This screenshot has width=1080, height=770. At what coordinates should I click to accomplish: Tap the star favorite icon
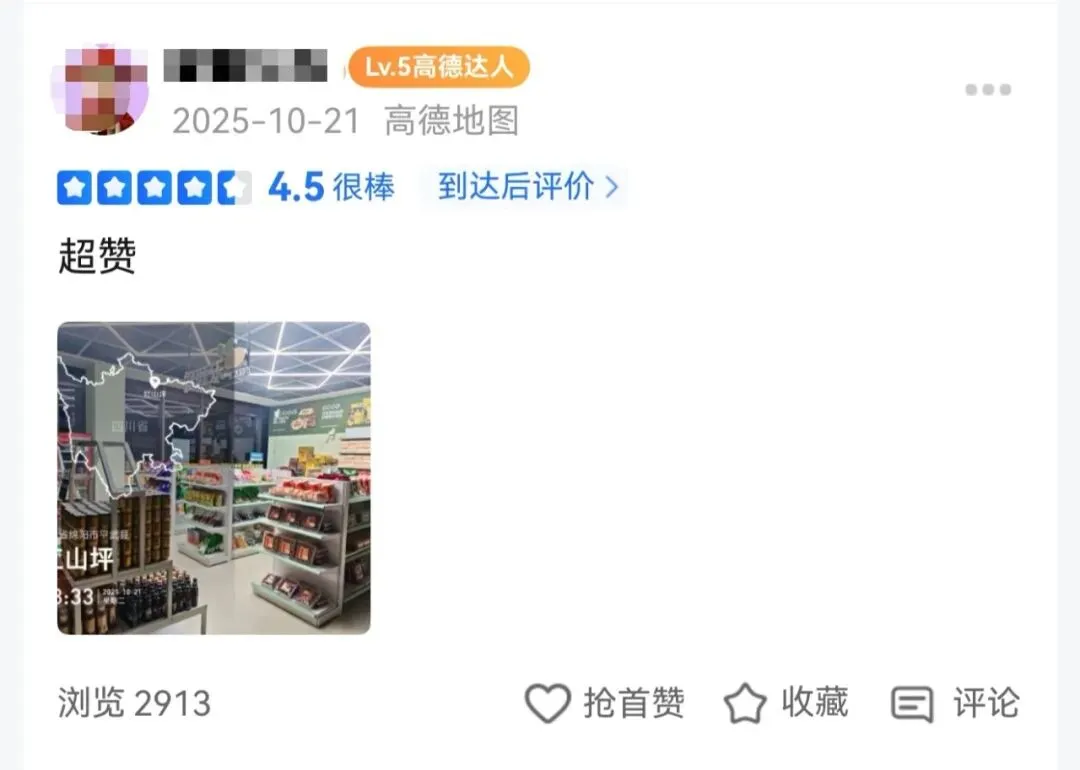(x=745, y=703)
